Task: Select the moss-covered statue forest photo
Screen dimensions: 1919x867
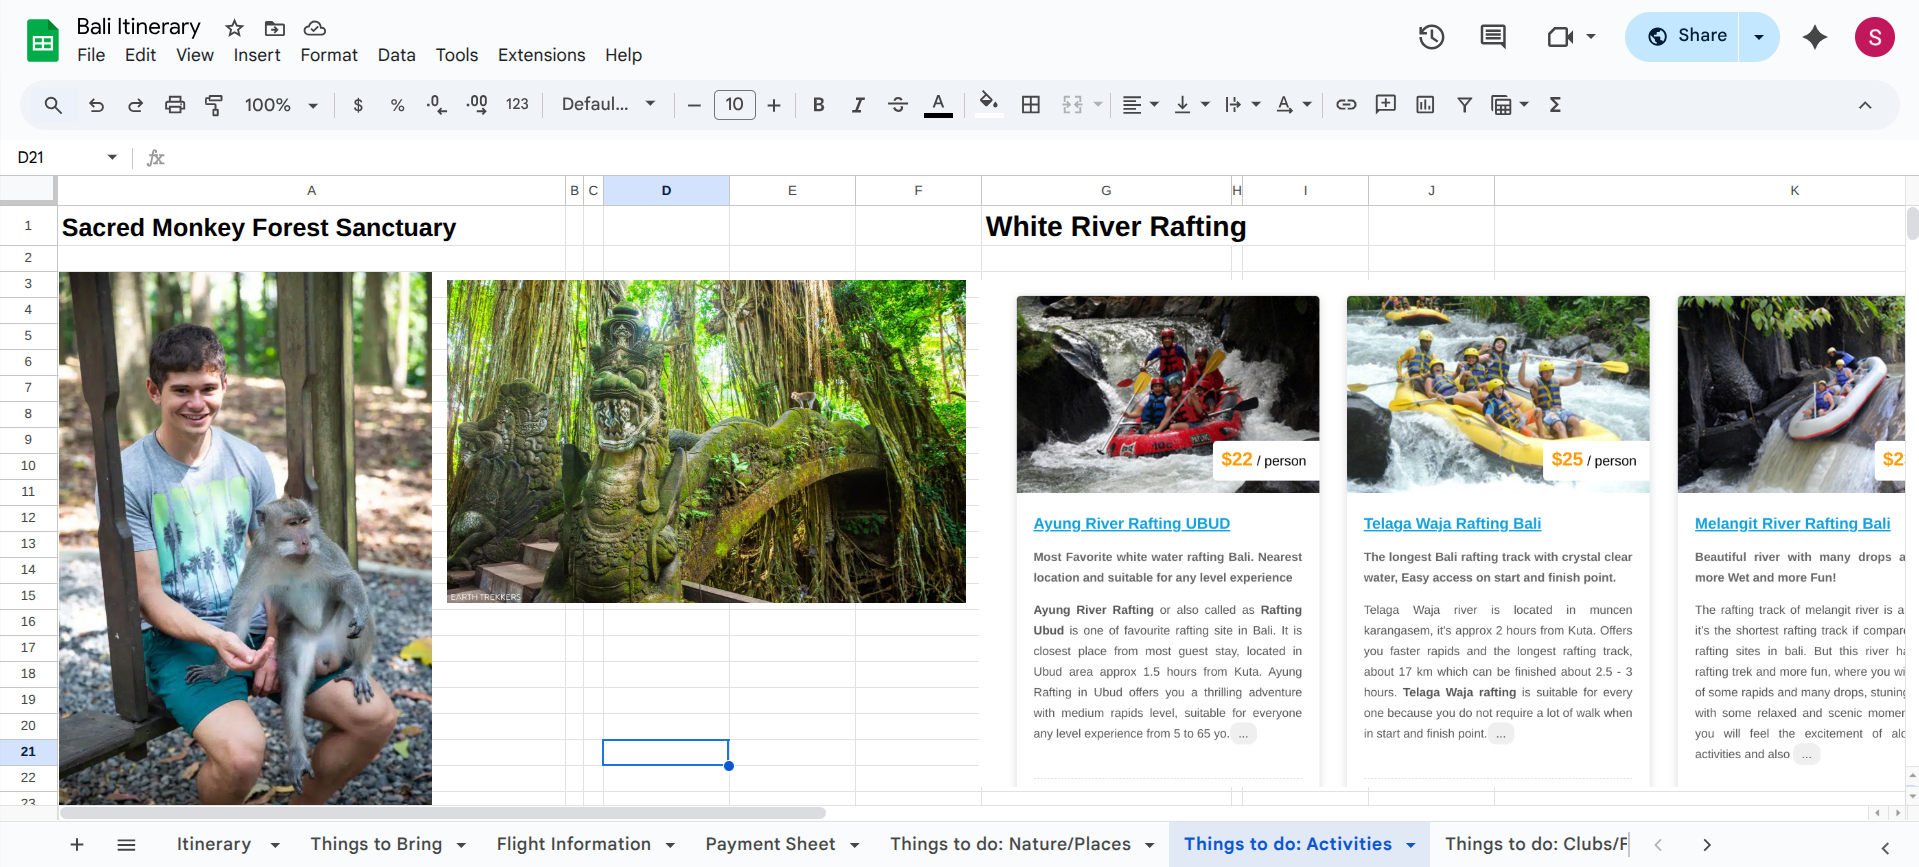Action: coord(706,441)
